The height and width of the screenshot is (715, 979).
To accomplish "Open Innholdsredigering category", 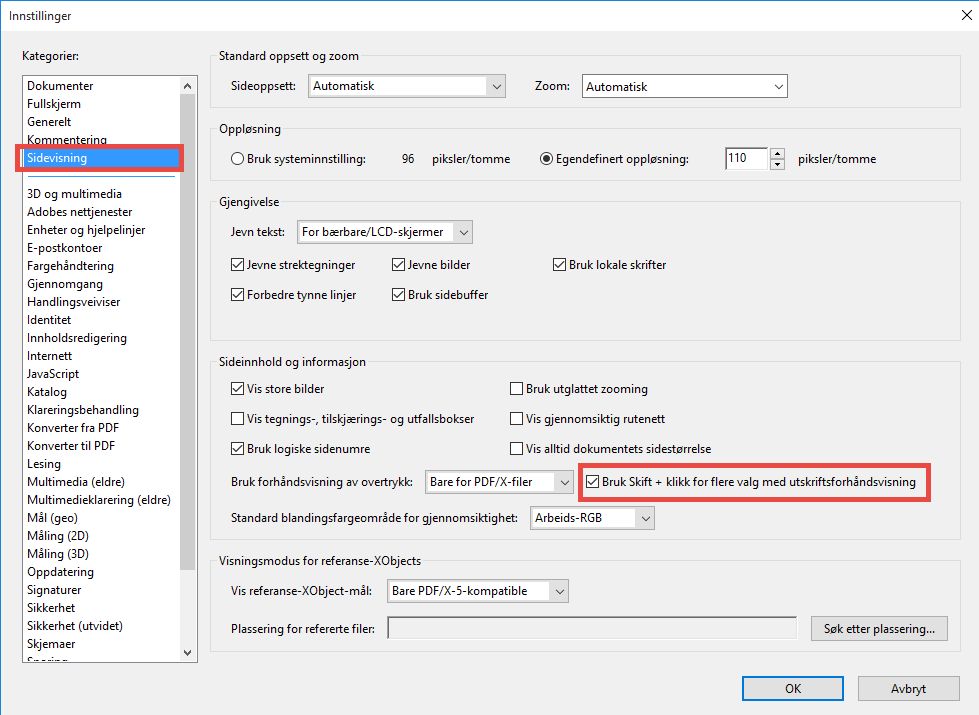I will coord(77,338).
